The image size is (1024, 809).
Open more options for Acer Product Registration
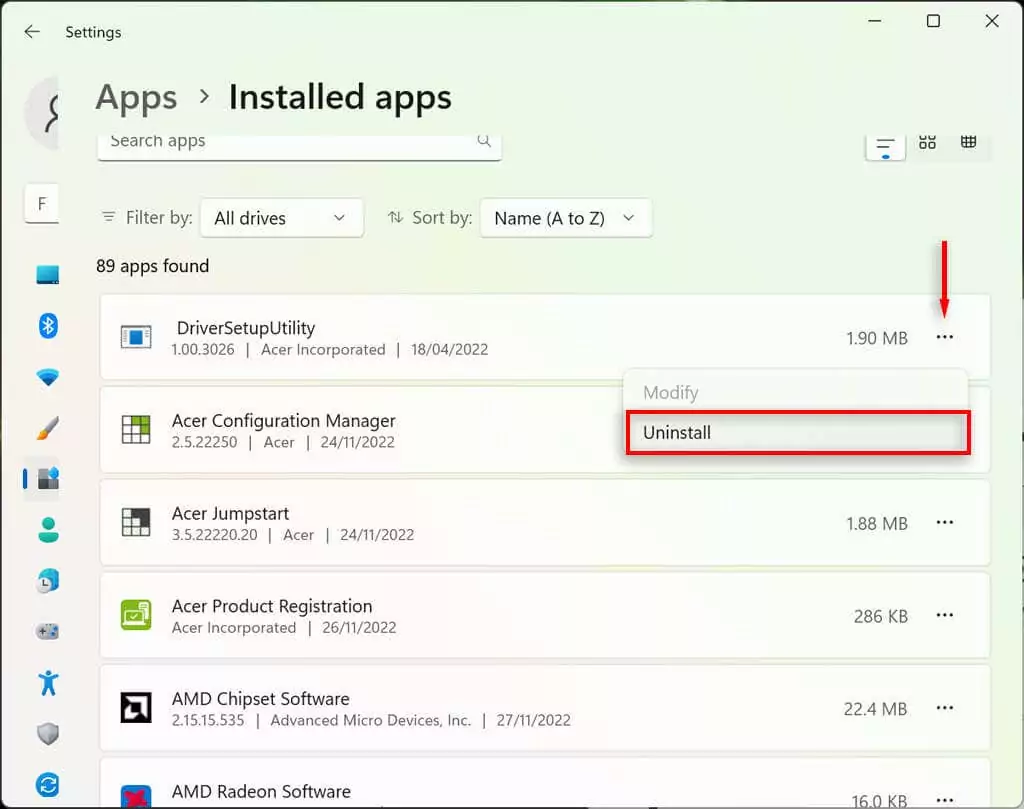coord(944,615)
